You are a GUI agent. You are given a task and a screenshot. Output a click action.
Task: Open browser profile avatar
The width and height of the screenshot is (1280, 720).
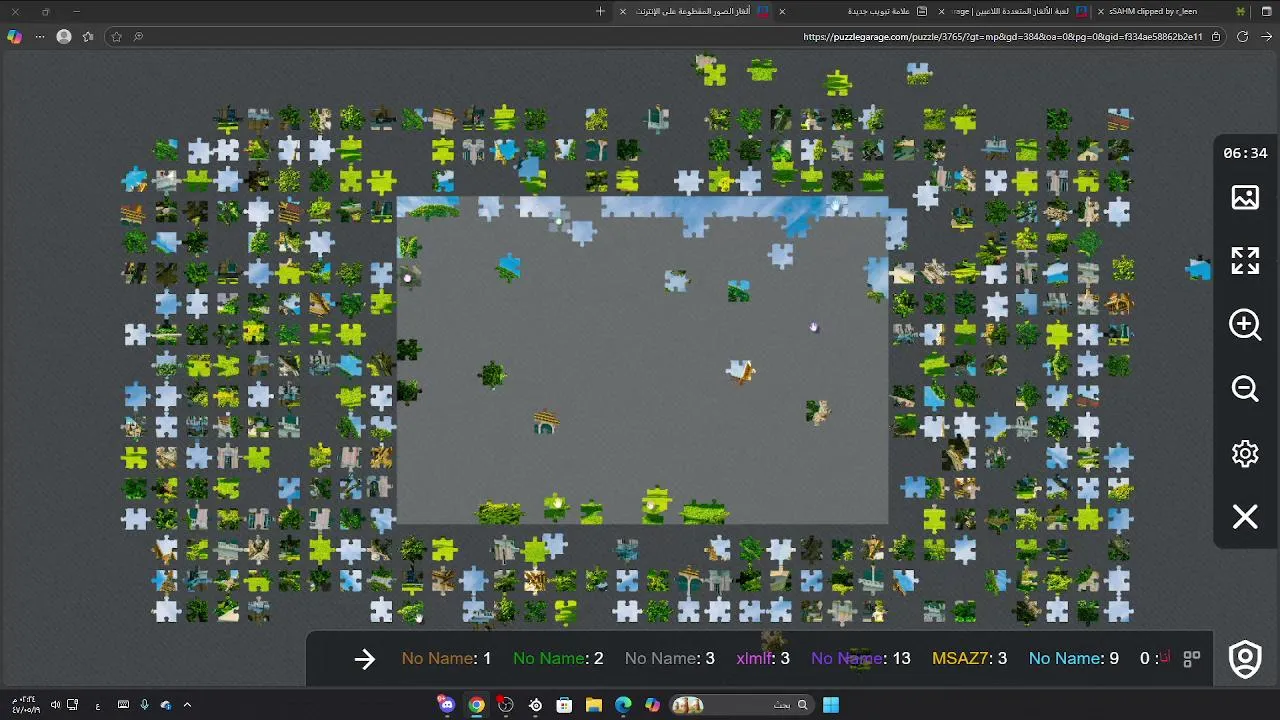pyautogui.click(x=64, y=37)
